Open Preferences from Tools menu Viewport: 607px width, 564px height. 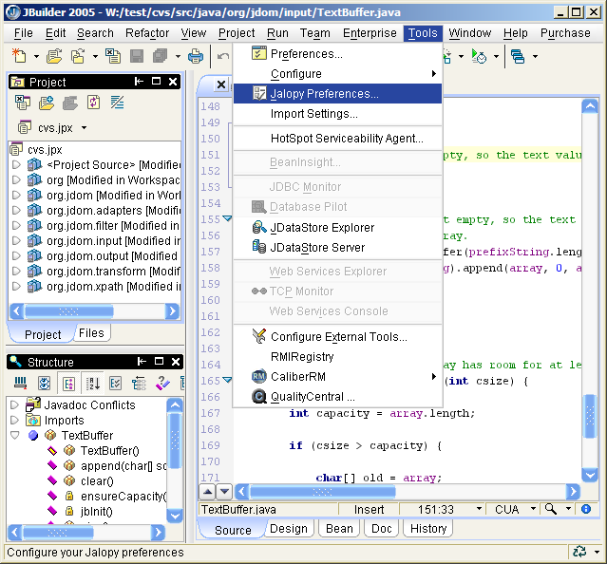338,53
